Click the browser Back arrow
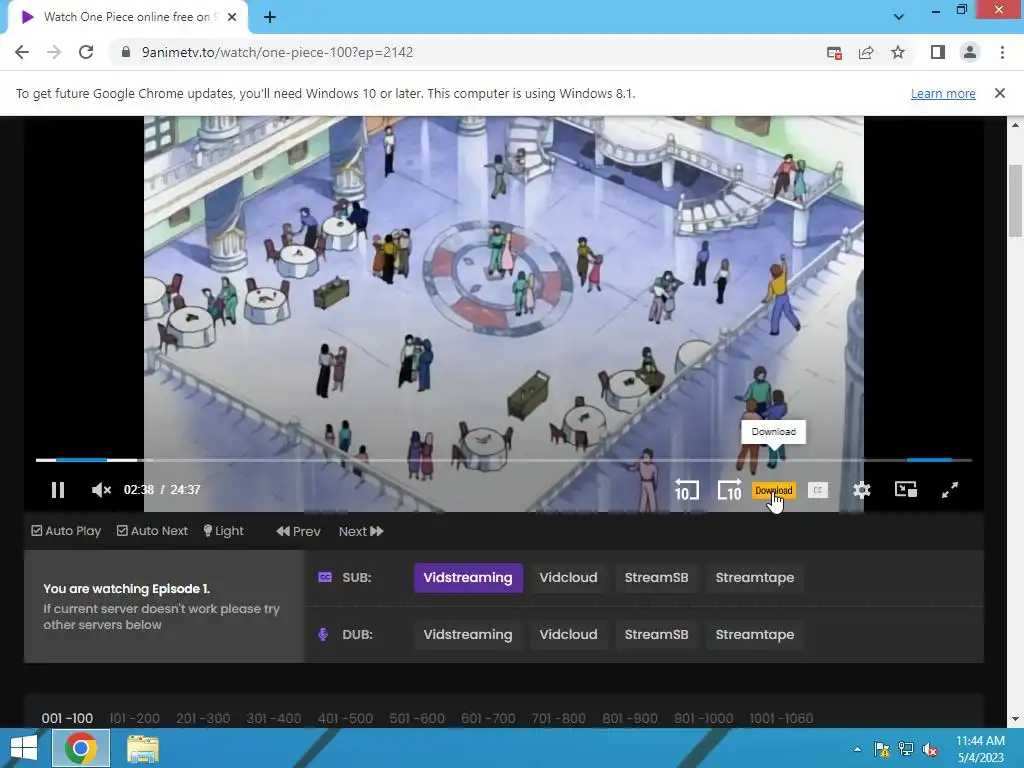 tap(22, 52)
